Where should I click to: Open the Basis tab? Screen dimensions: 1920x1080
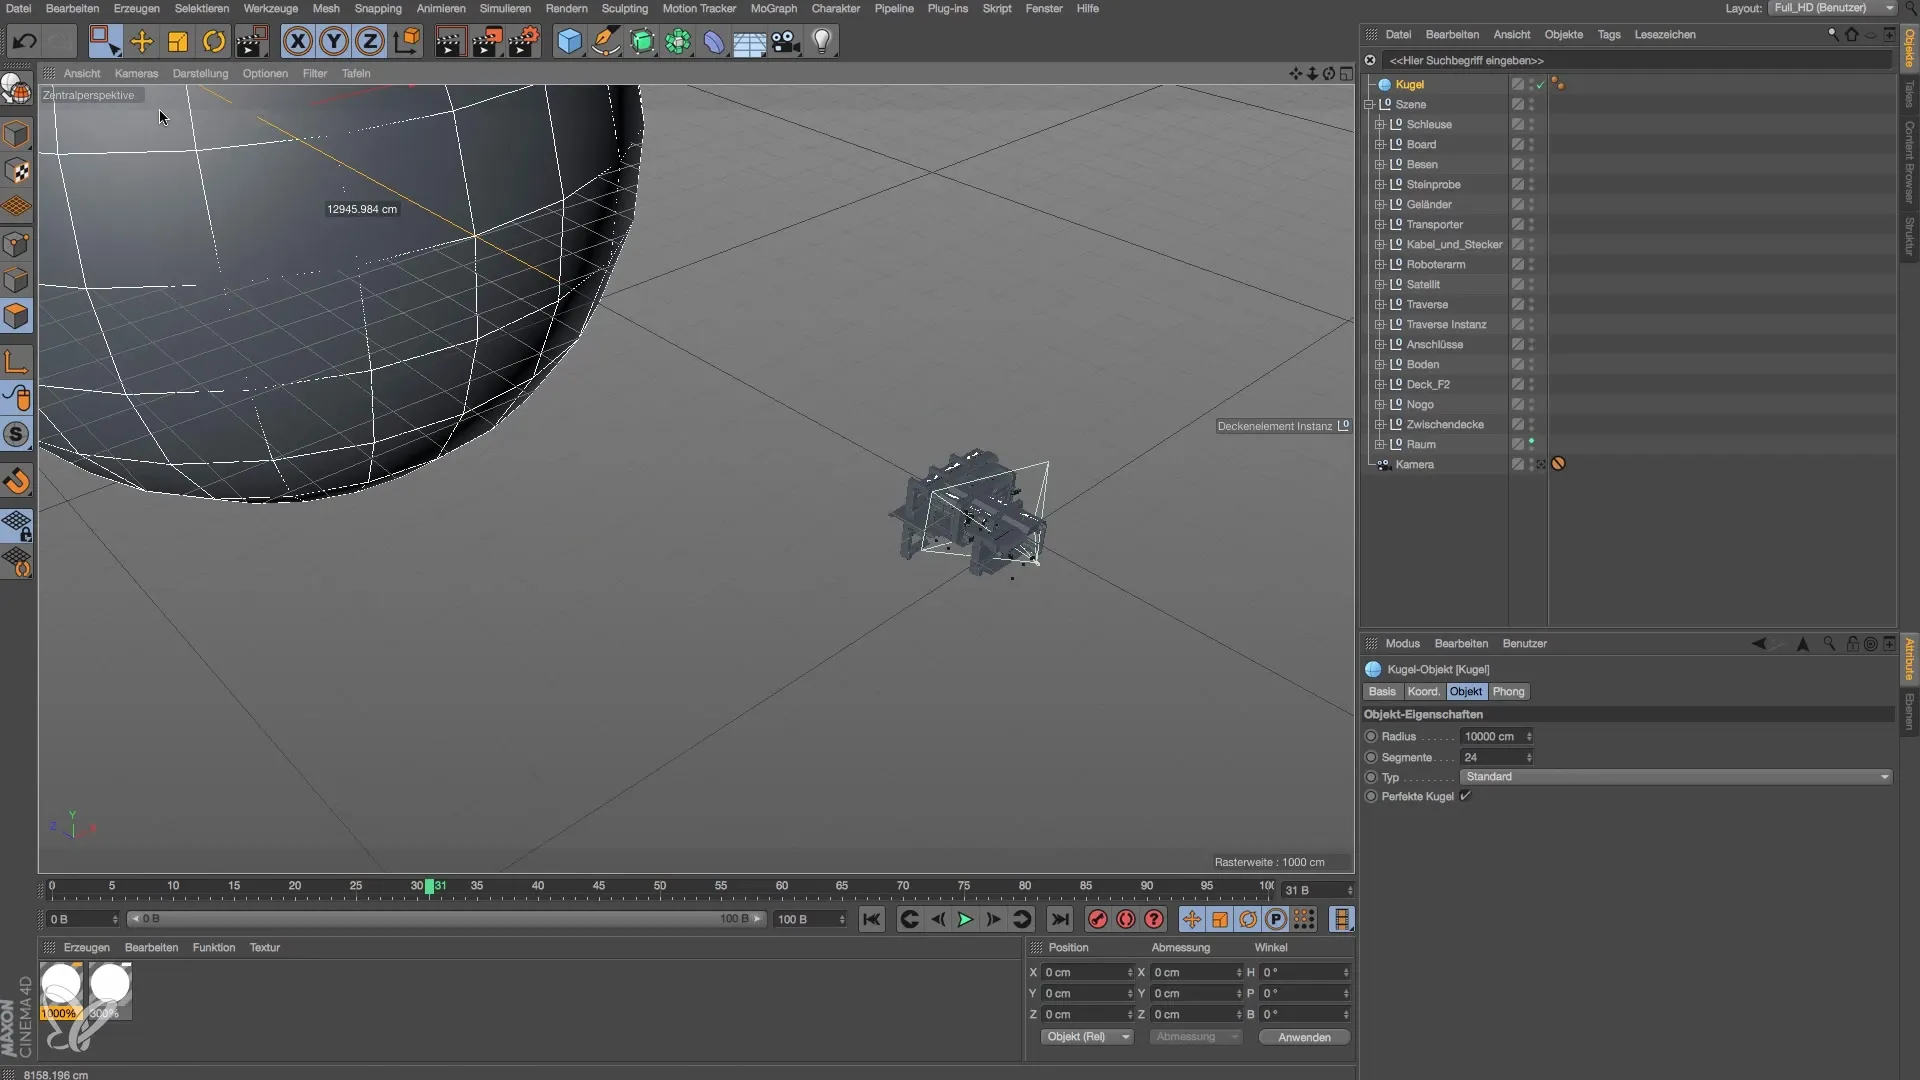click(1382, 691)
